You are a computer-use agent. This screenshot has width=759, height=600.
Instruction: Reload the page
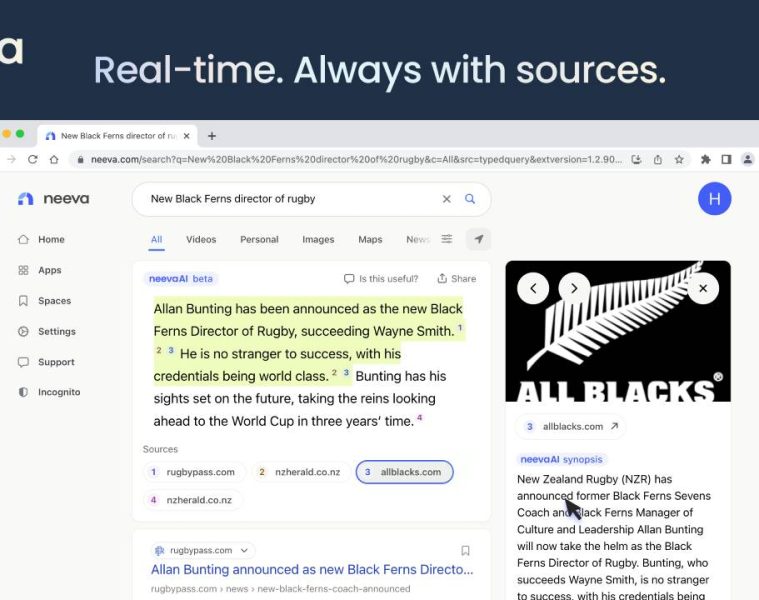32,159
